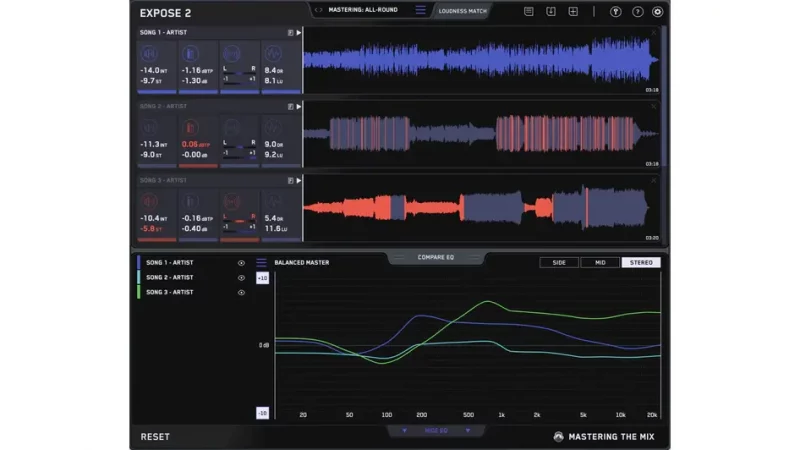Click Song 2 loudness icon

149,128
